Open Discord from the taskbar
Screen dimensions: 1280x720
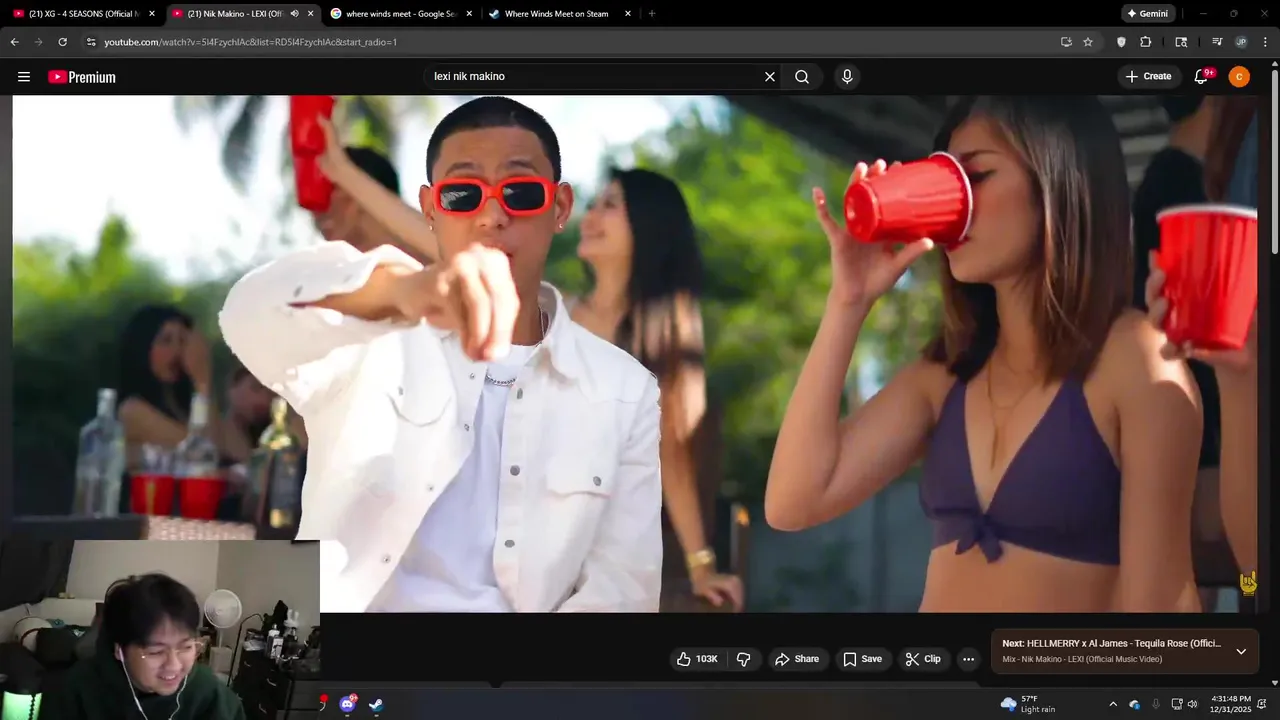pyautogui.click(x=347, y=704)
